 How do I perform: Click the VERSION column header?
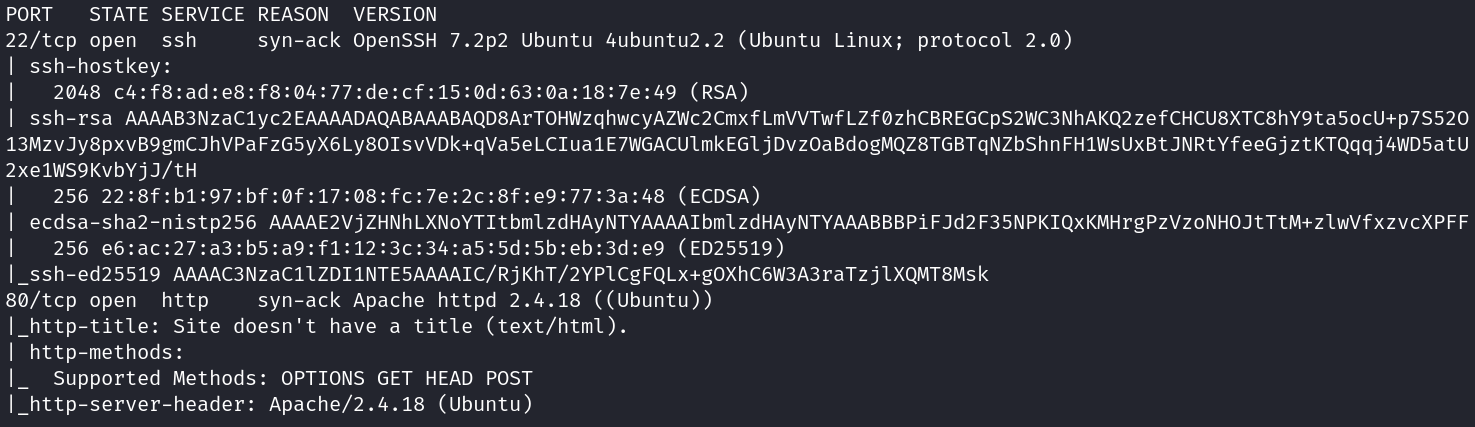point(395,15)
